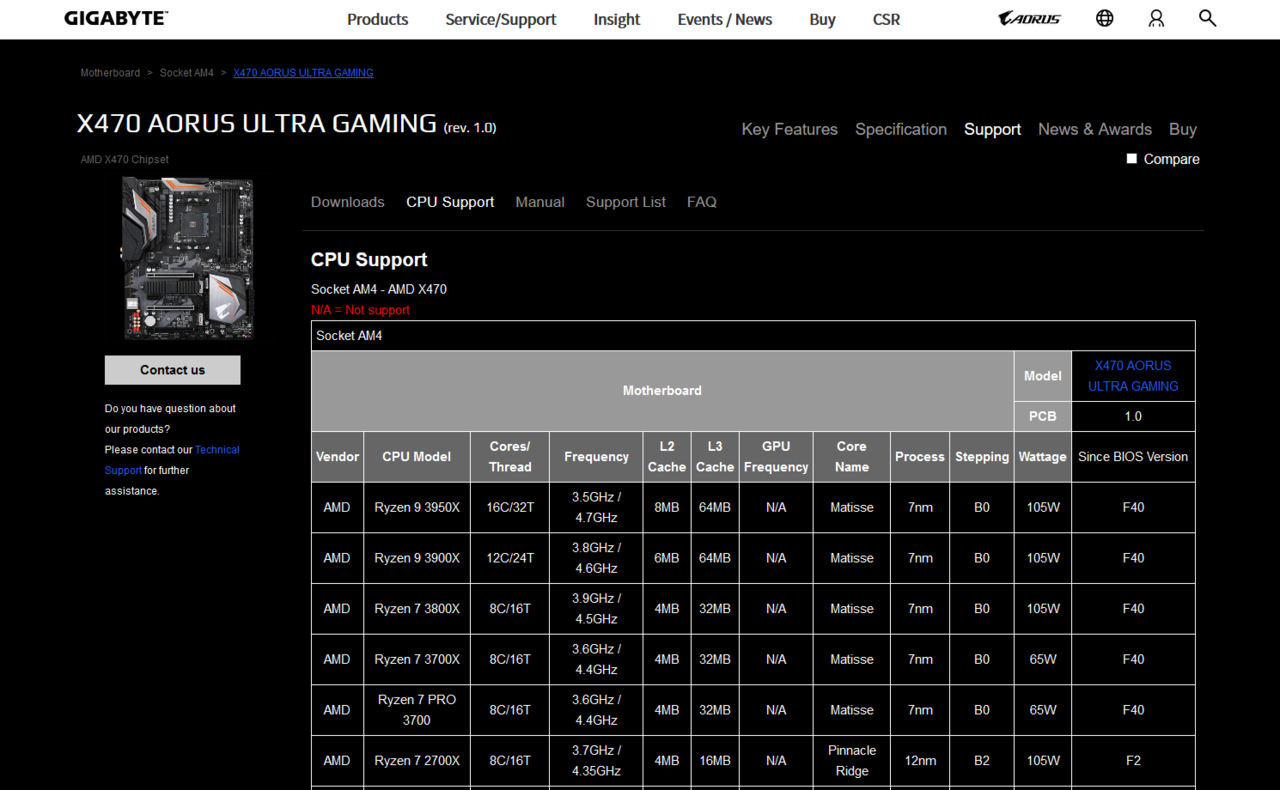
Task: Open X470 AORUS ULTRA GAMING model link in table
Action: tap(1133, 376)
